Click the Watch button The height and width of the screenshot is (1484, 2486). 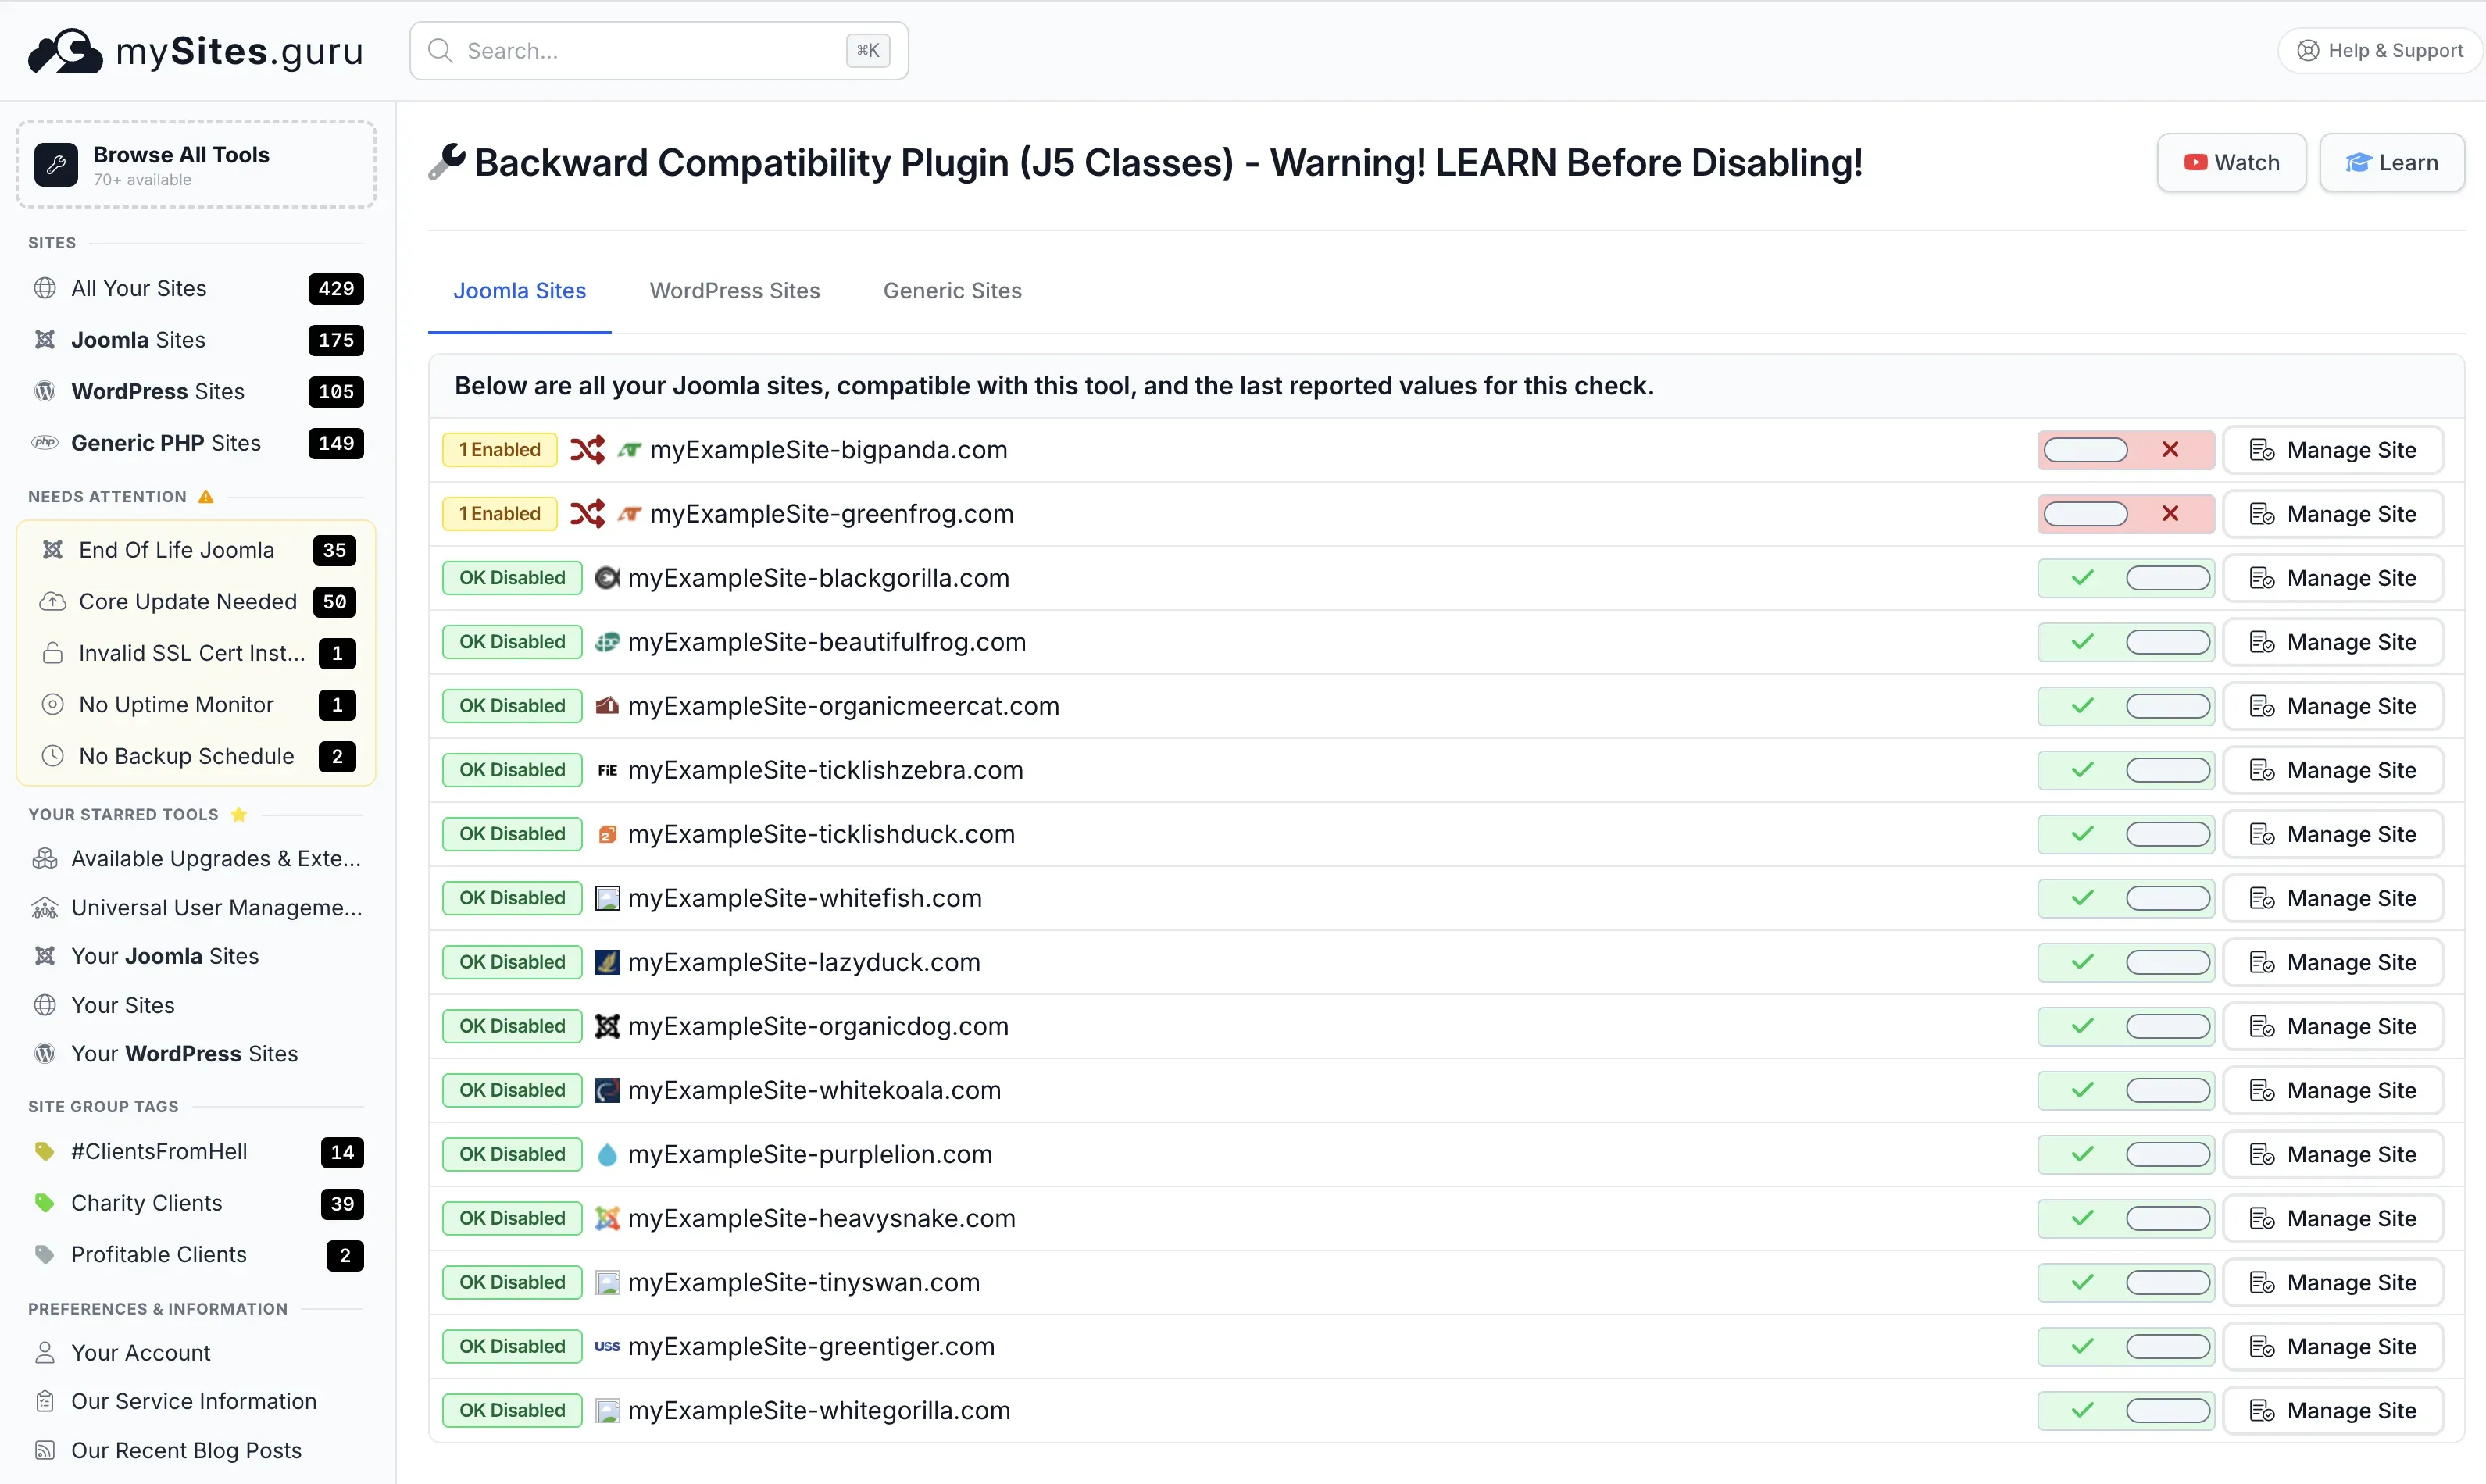click(x=2231, y=162)
